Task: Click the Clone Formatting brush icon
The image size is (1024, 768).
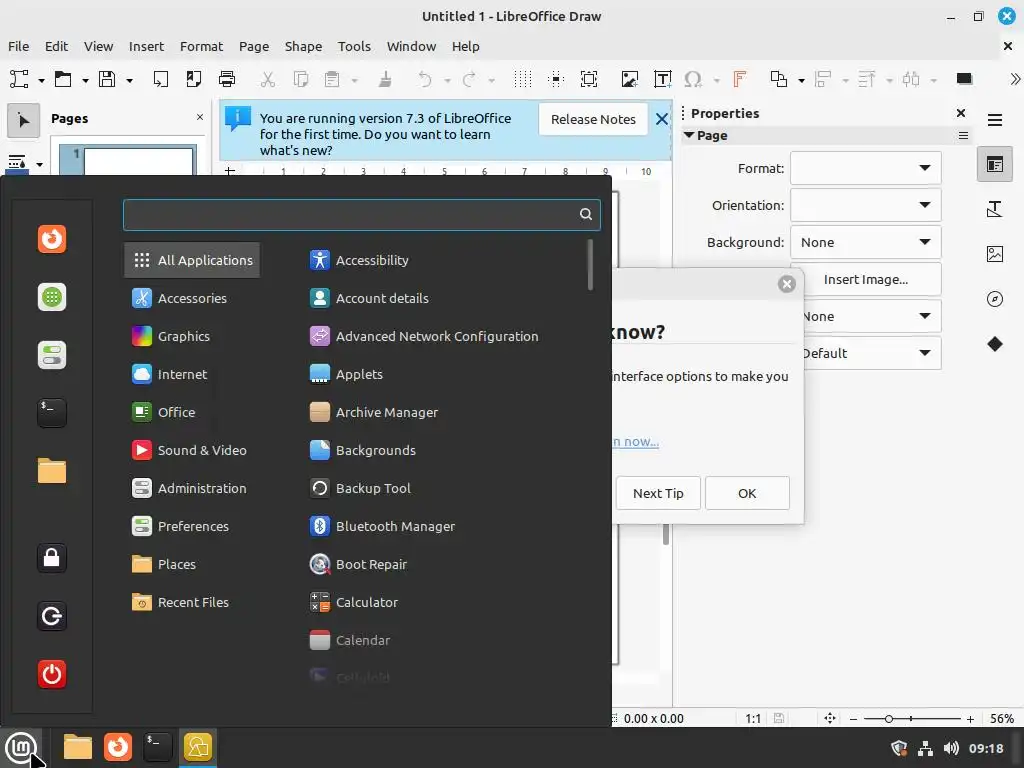Action: point(385,79)
